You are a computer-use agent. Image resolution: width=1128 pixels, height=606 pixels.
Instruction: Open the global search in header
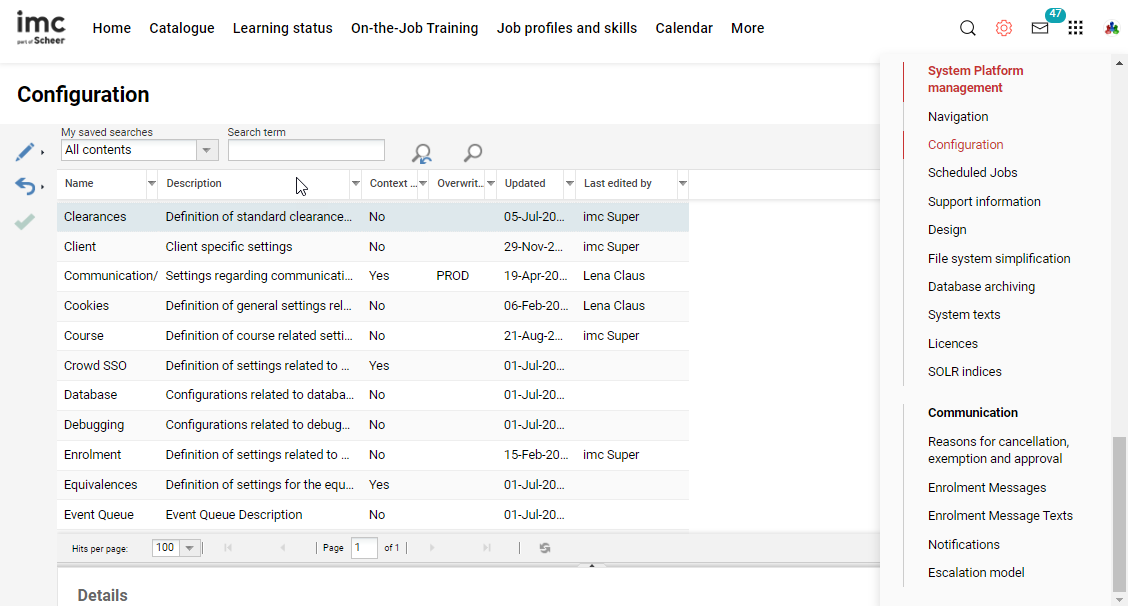(x=967, y=28)
